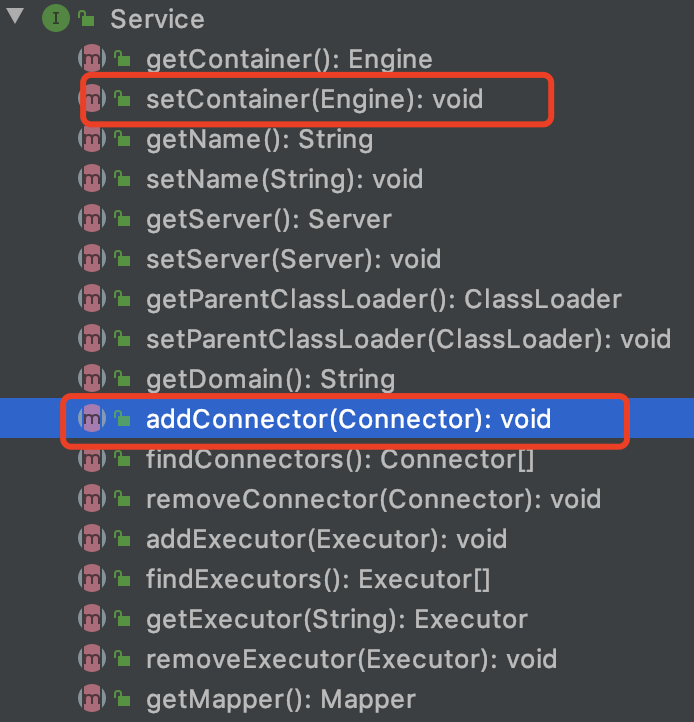Viewport: 694px width, 722px height.
Task: Click the method icon for getContainer()
Action: pyautogui.click(x=92, y=58)
